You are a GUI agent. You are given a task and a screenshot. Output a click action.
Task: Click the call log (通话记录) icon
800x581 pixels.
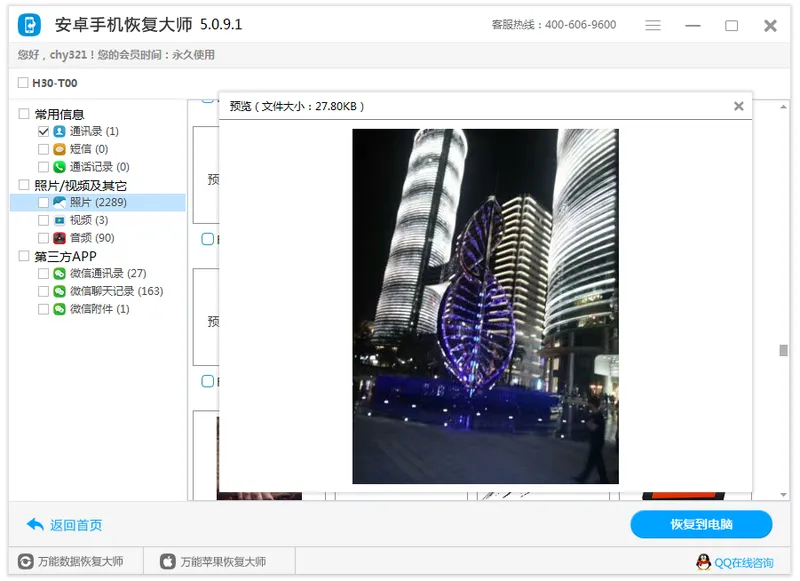[60, 167]
